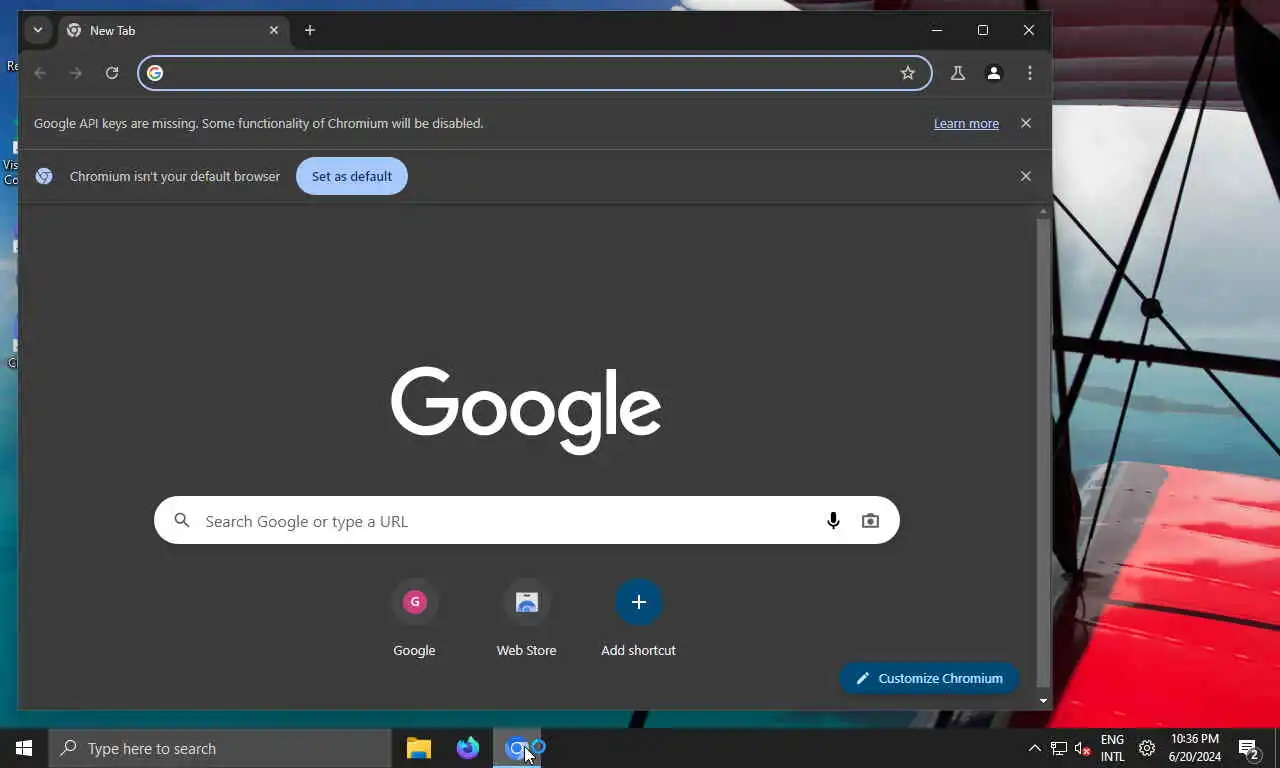Start voice search with microphone icon
1280x768 pixels.
(x=833, y=521)
